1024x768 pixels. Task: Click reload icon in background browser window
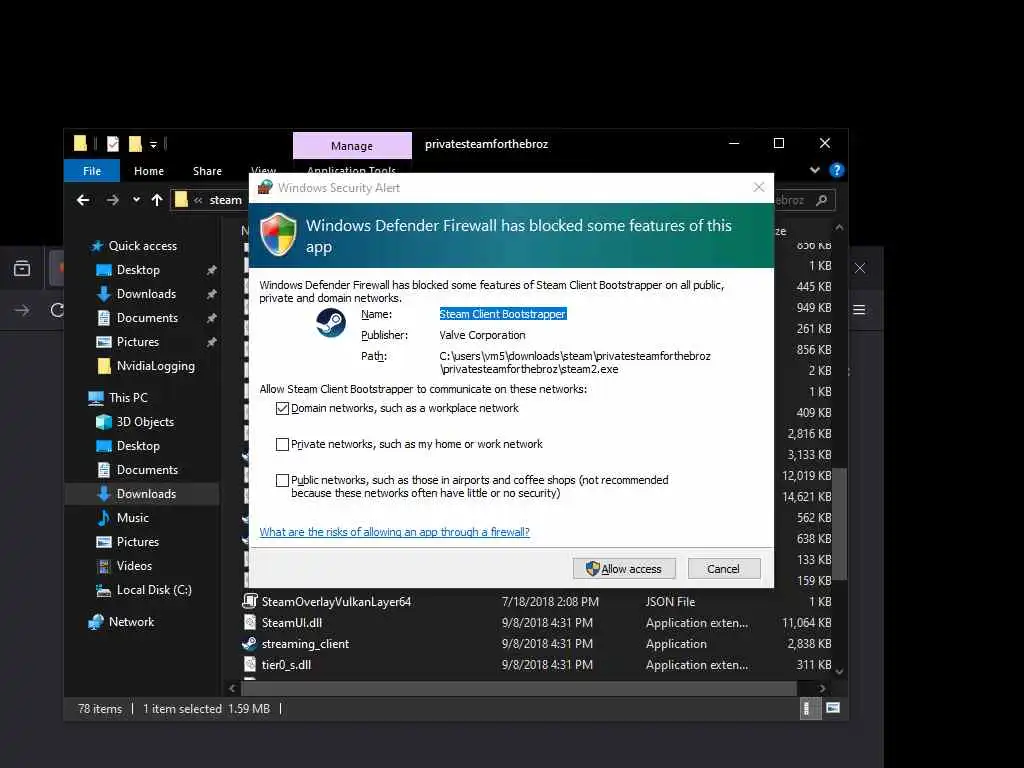point(57,310)
